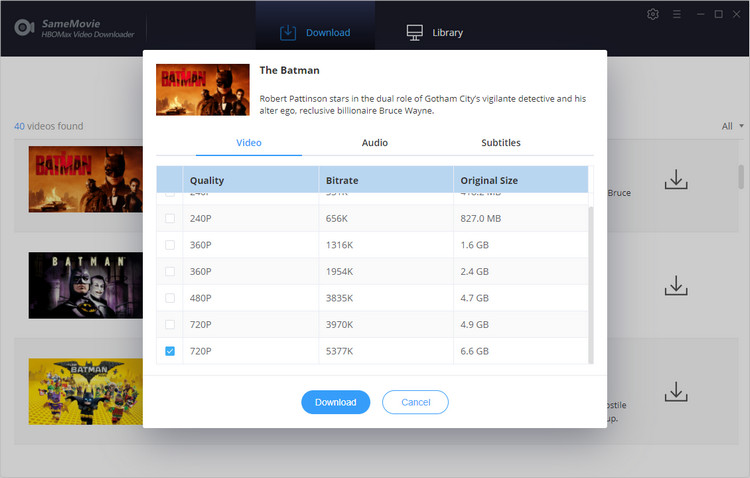Click the Bitrate column header
750x478 pixels.
pyautogui.click(x=386, y=180)
